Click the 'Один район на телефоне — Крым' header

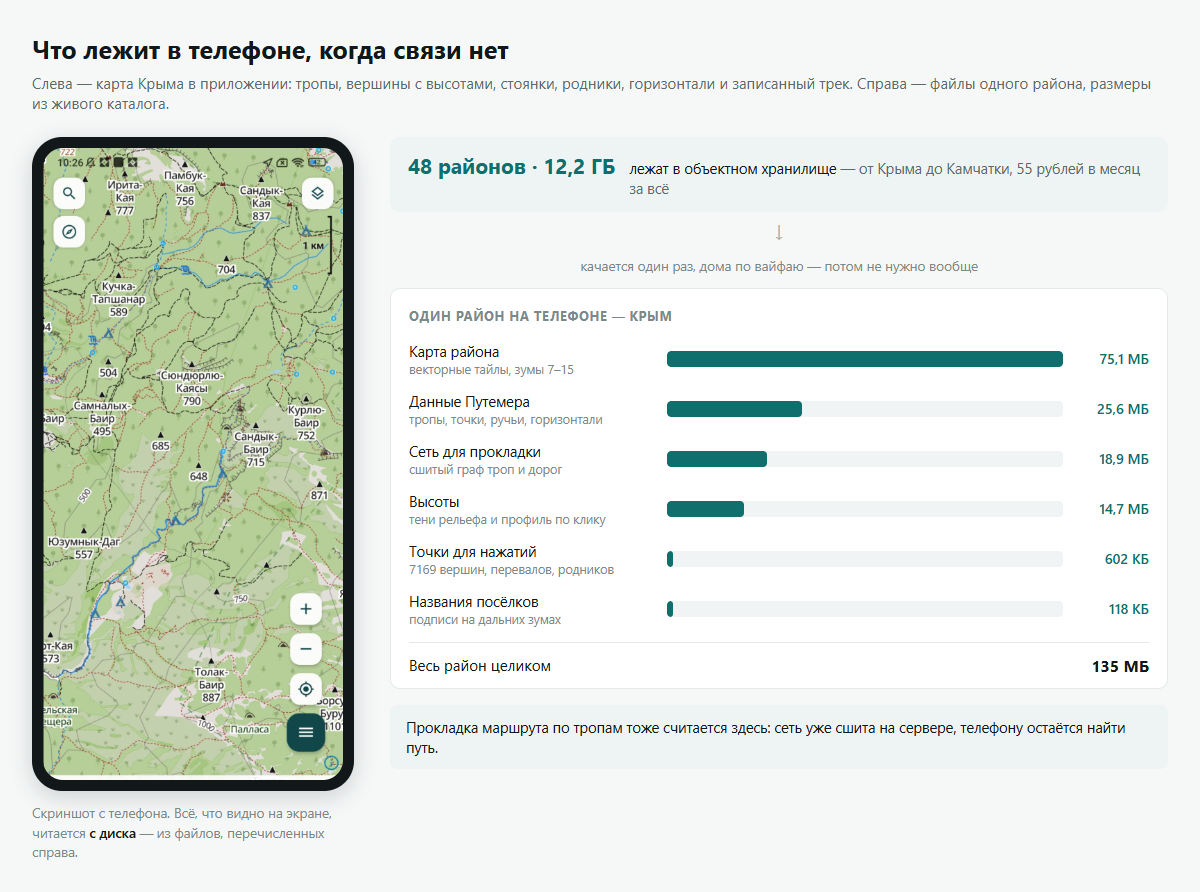pyautogui.click(x=540, y=316)
